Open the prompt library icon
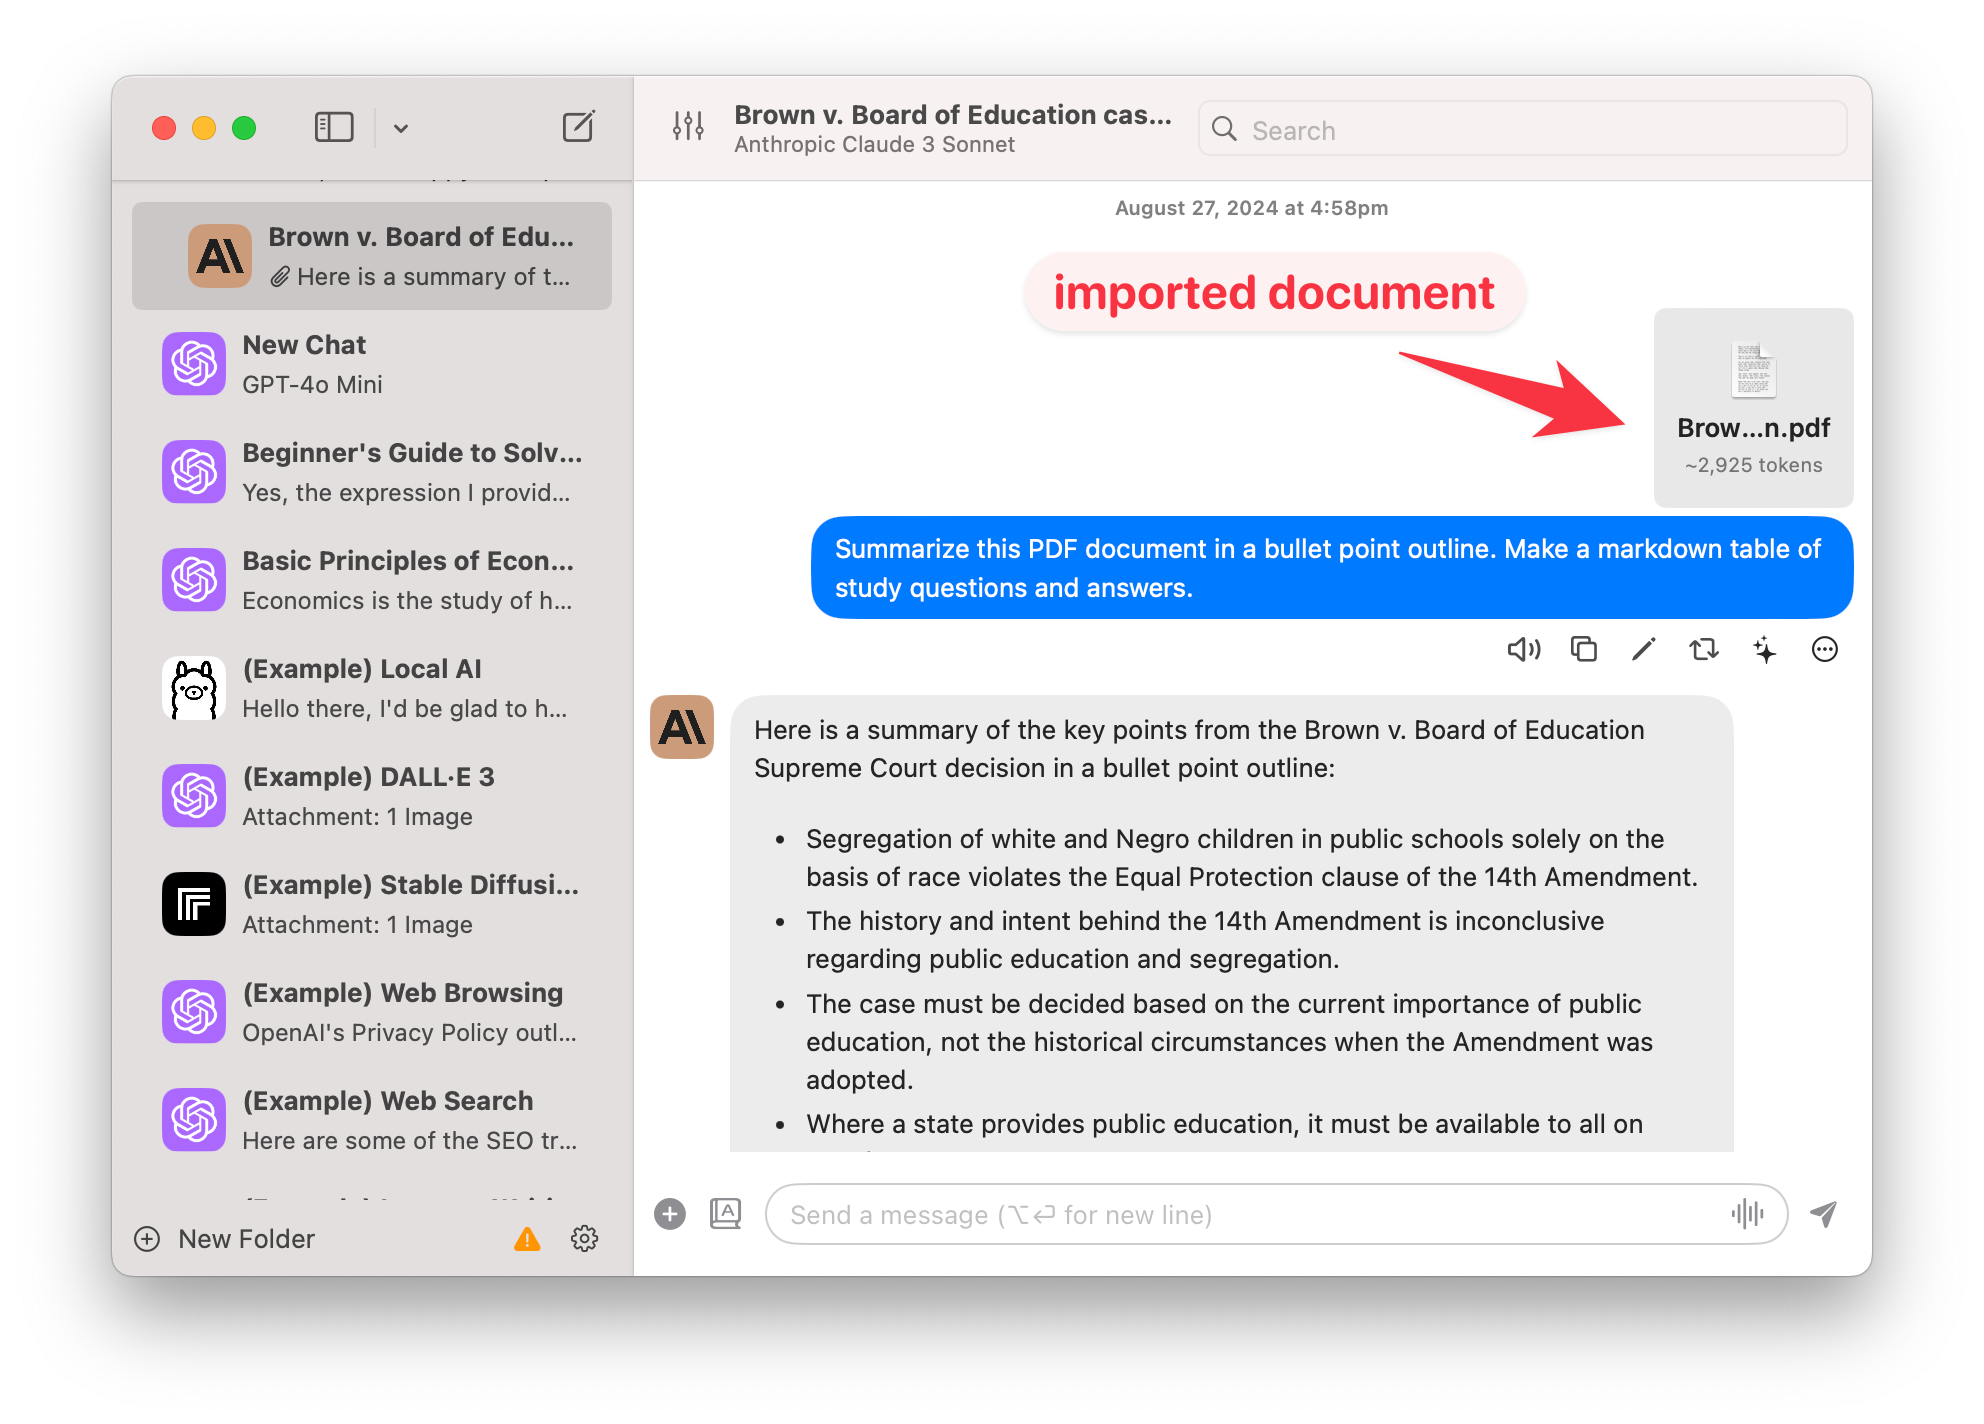1984x1424 pixels. tap(726, 1214)
